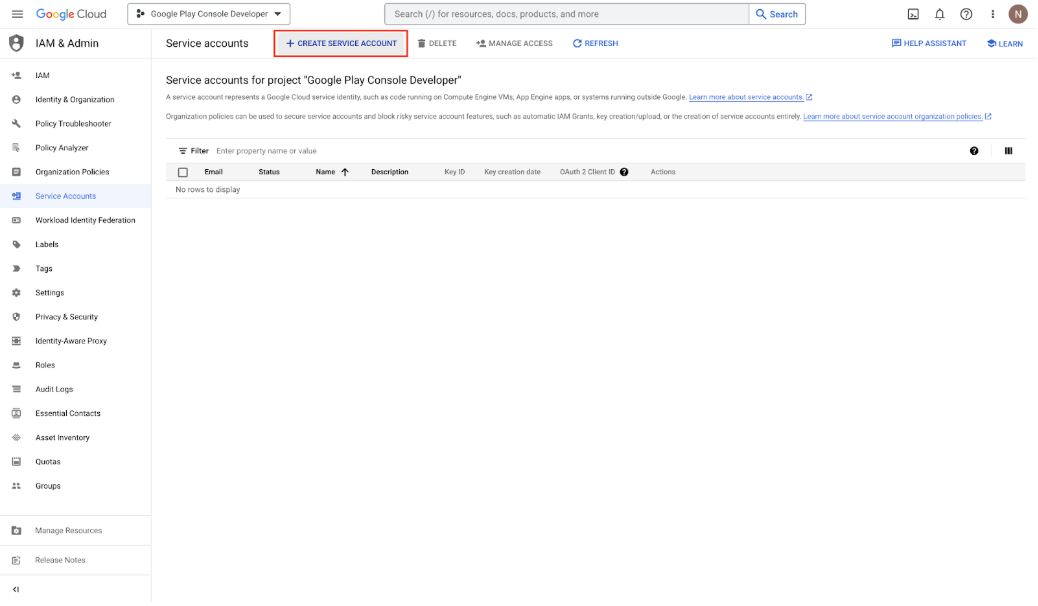Click the Asset Inventory icon
The width and height of the screenshot is (1038, 606).
17,438
